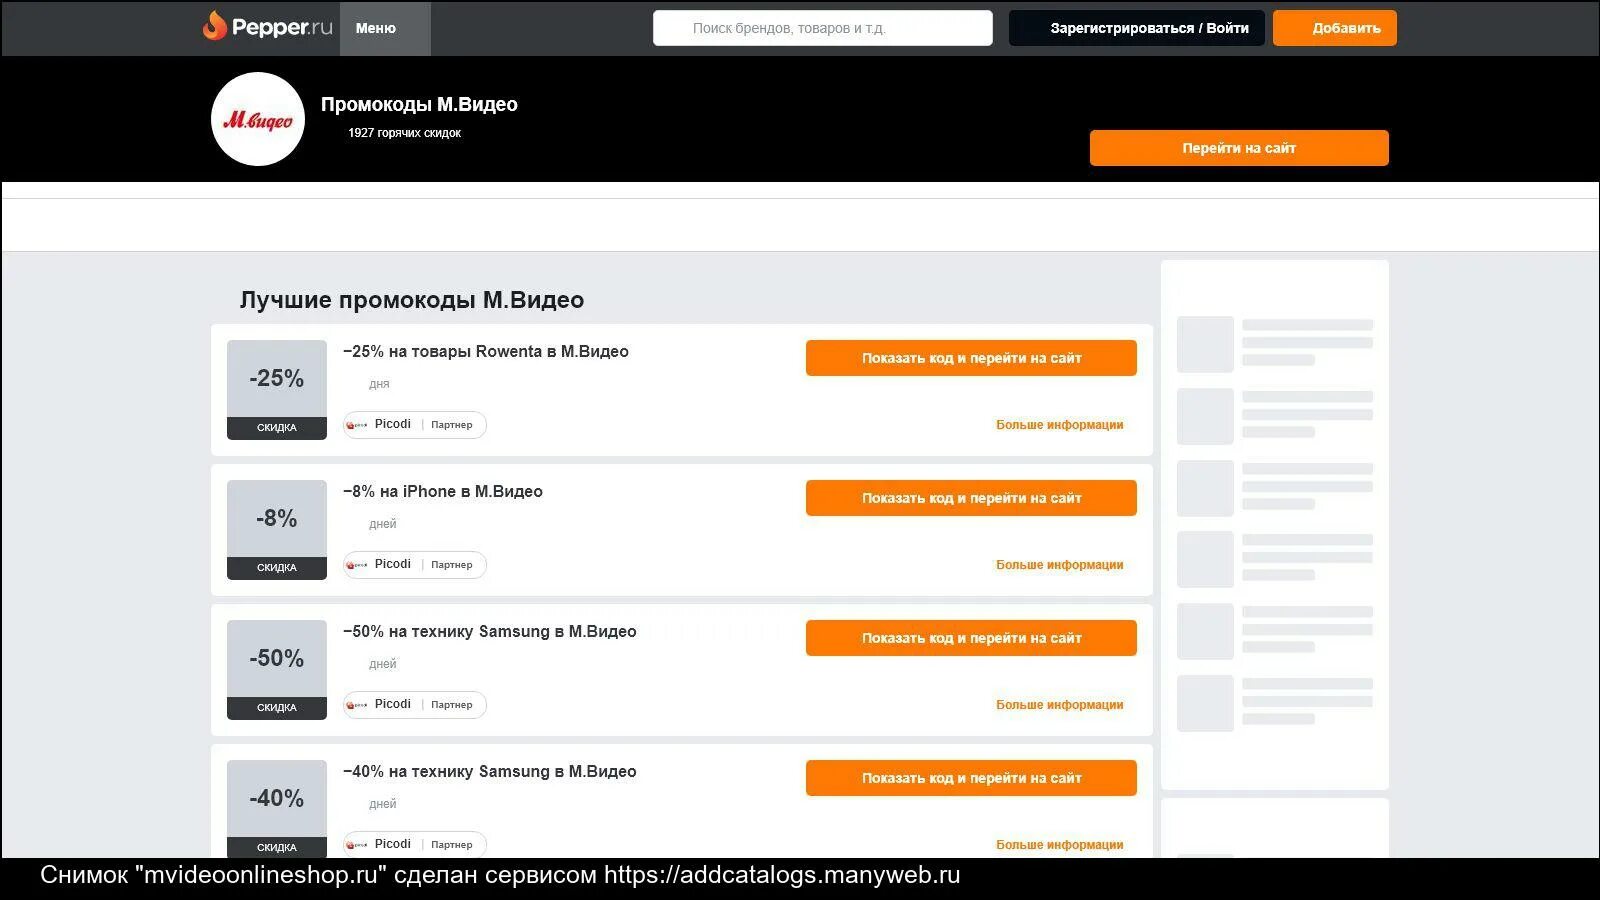1600x900 pixels.
Task: Show code for the Samsung −40% offer
Action: click(971, 778)
